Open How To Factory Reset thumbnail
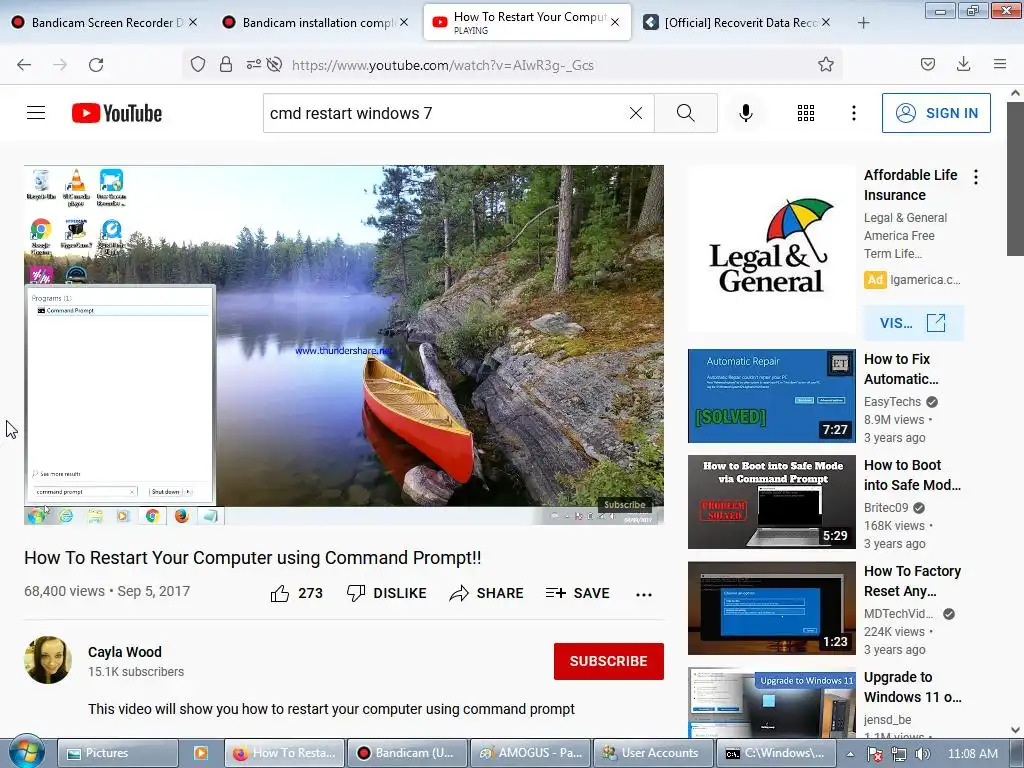This screenshot has width=1024, height=768. tap(771, 608)
